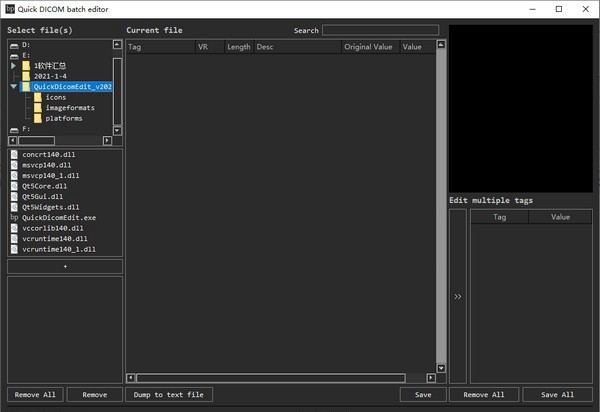Select concrt140.dll file name
Screen dimensions: 600x412
[49, 155]
